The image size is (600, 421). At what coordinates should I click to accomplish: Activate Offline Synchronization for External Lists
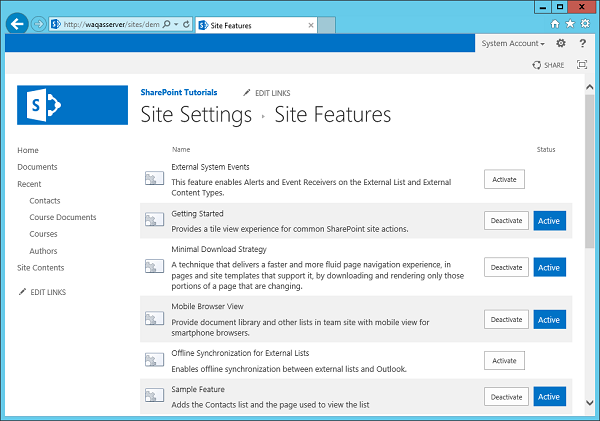504,360
